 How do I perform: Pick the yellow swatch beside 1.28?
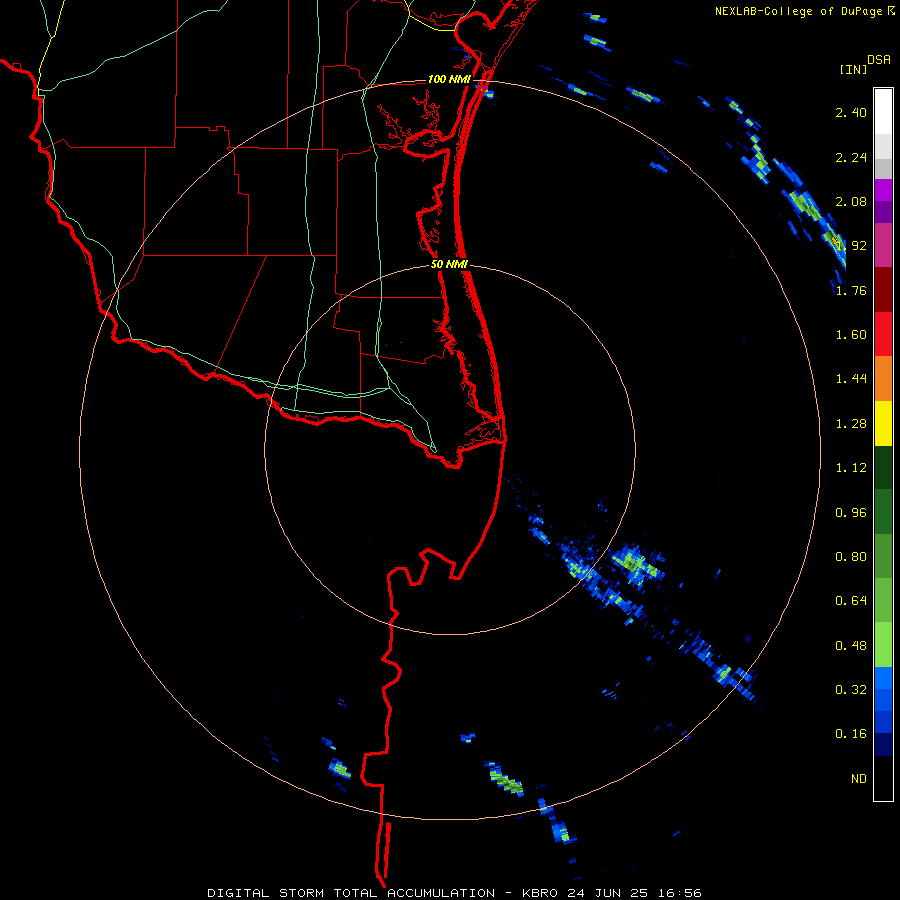point(883,424)
